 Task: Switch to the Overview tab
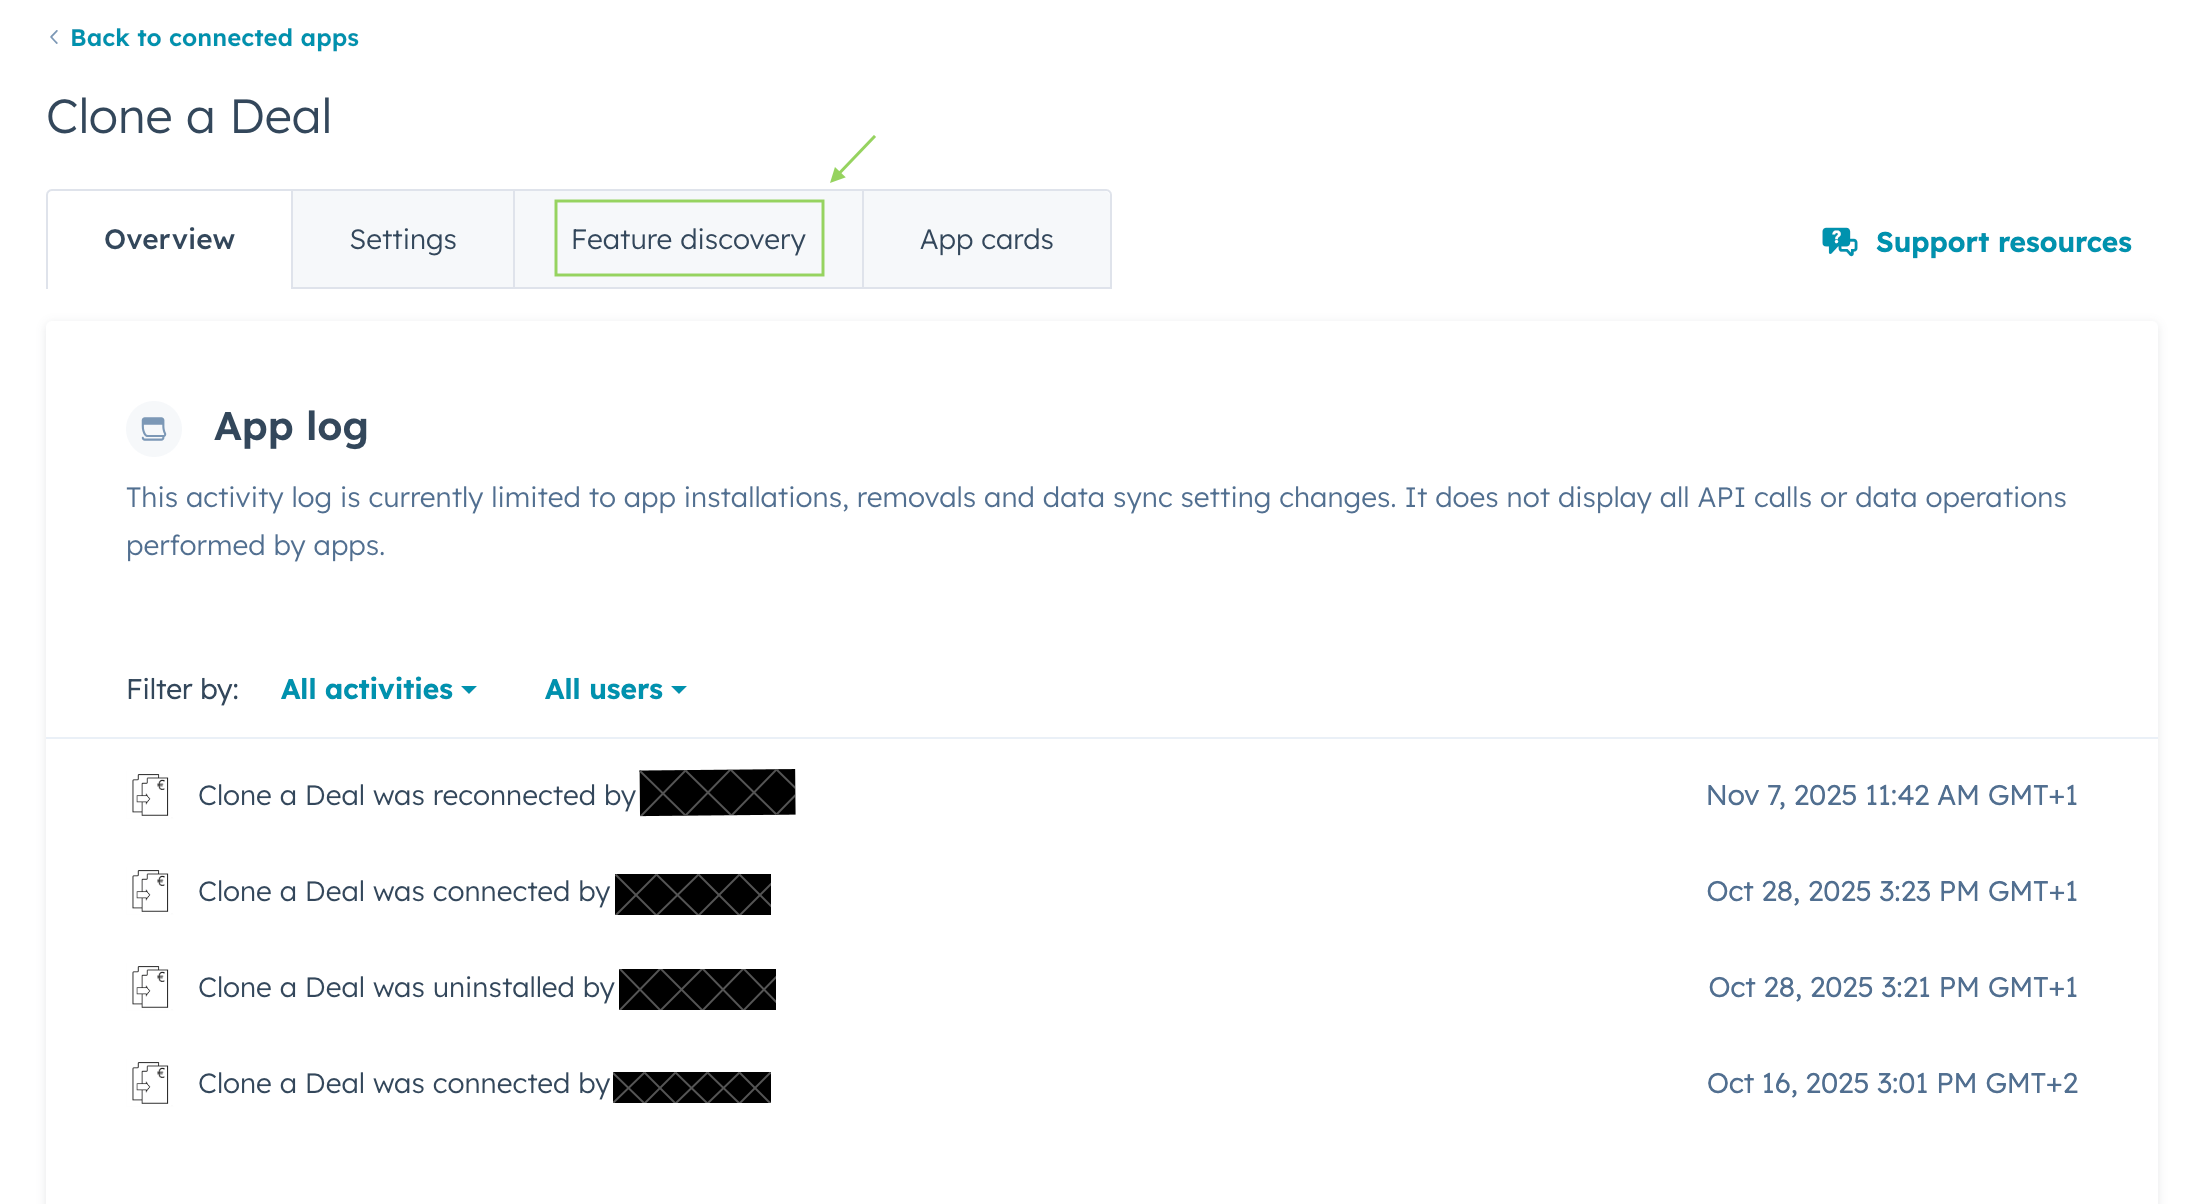(169, 240)
